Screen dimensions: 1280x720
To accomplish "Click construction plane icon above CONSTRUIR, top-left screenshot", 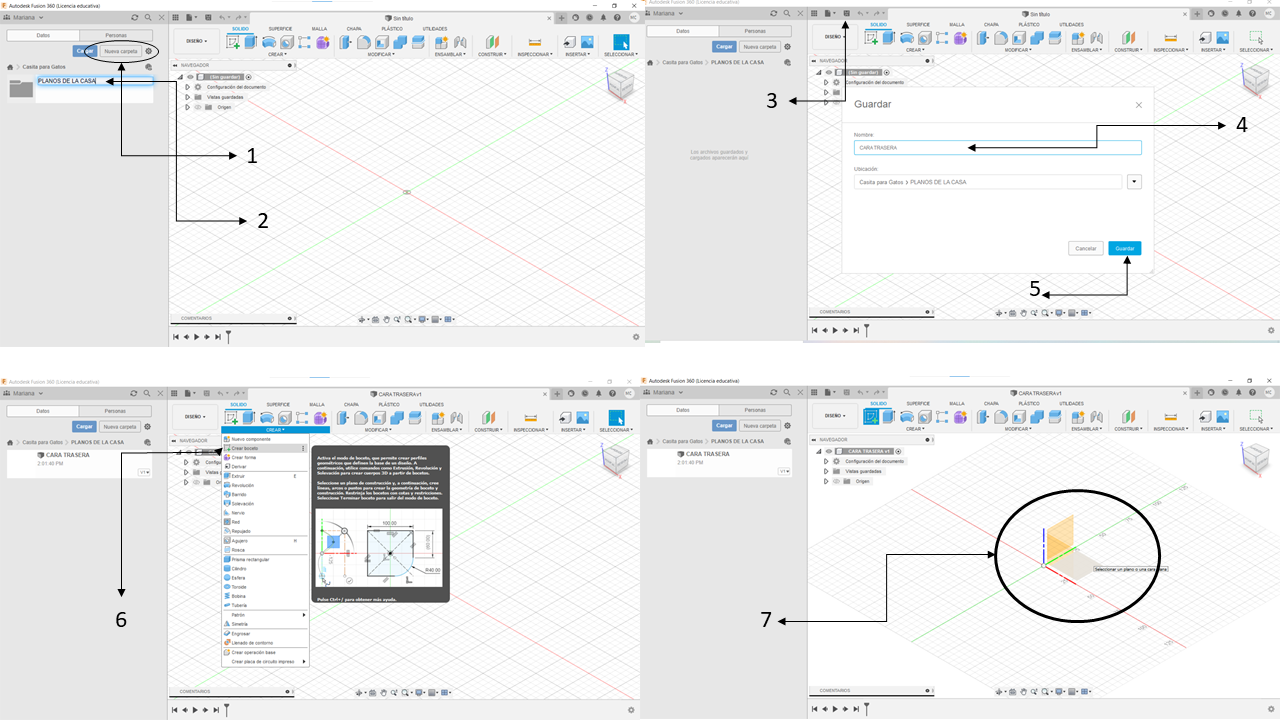I will click(491, 42).
